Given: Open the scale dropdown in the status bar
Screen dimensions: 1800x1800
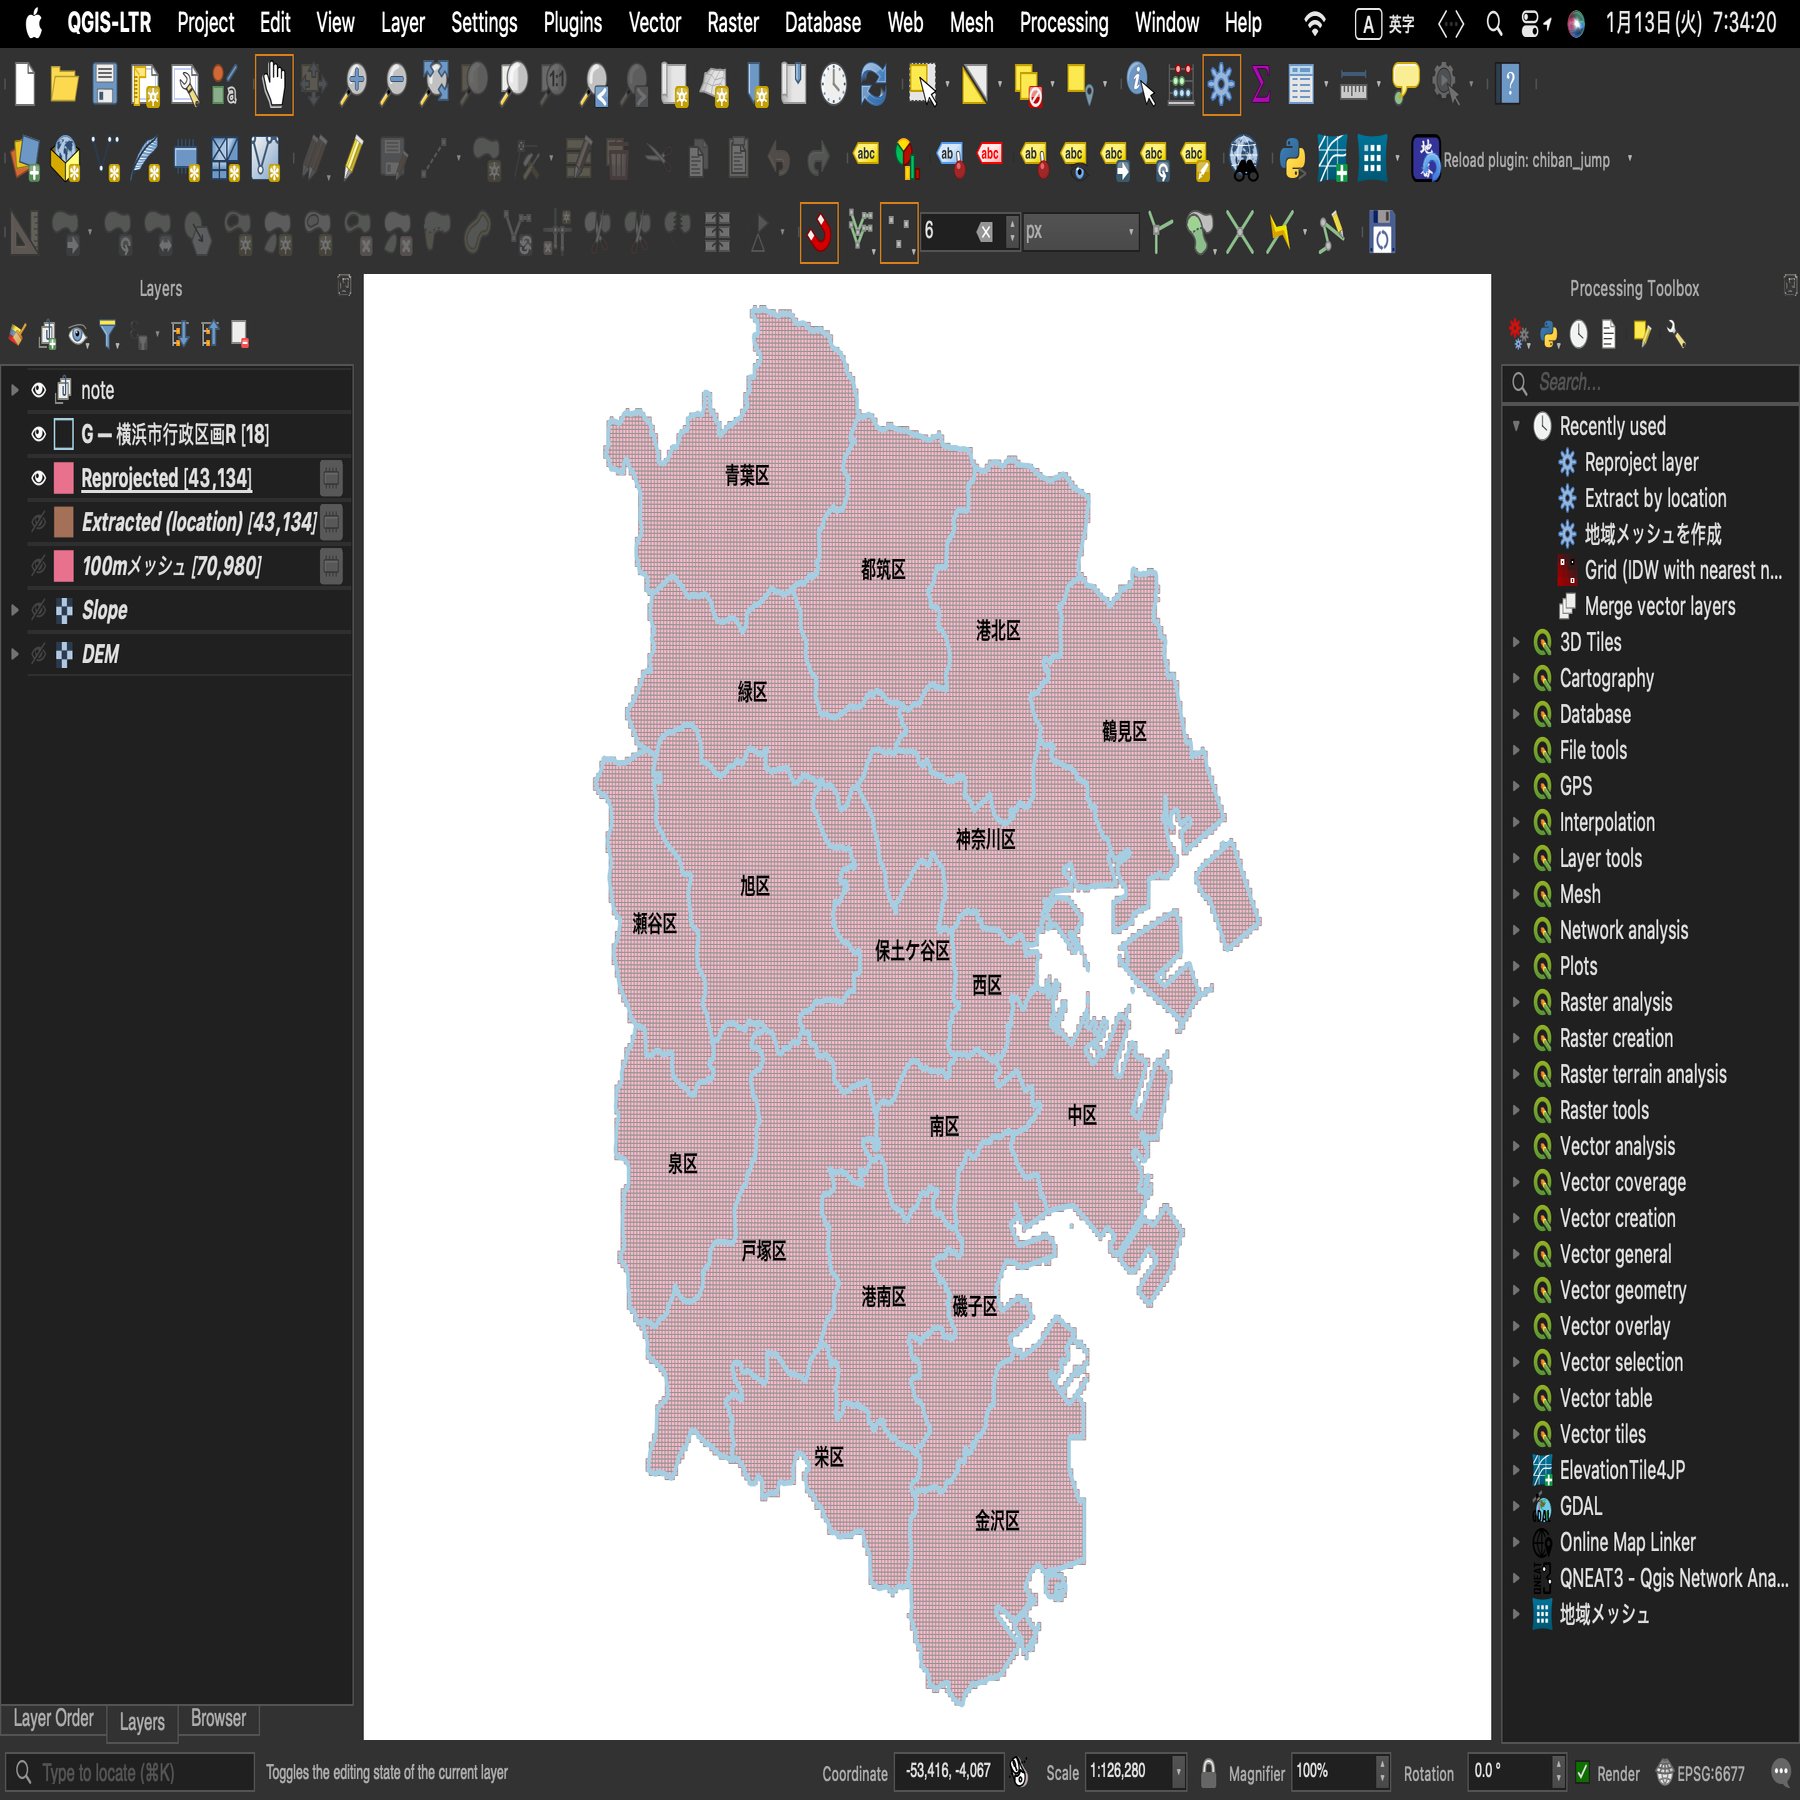Looking at the screenshot, I should click(1178, 1772).
